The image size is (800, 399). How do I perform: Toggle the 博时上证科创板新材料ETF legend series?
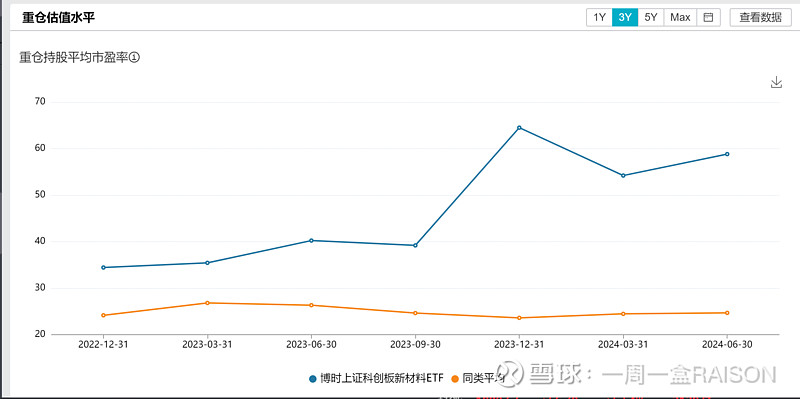[x=376, y=379]
